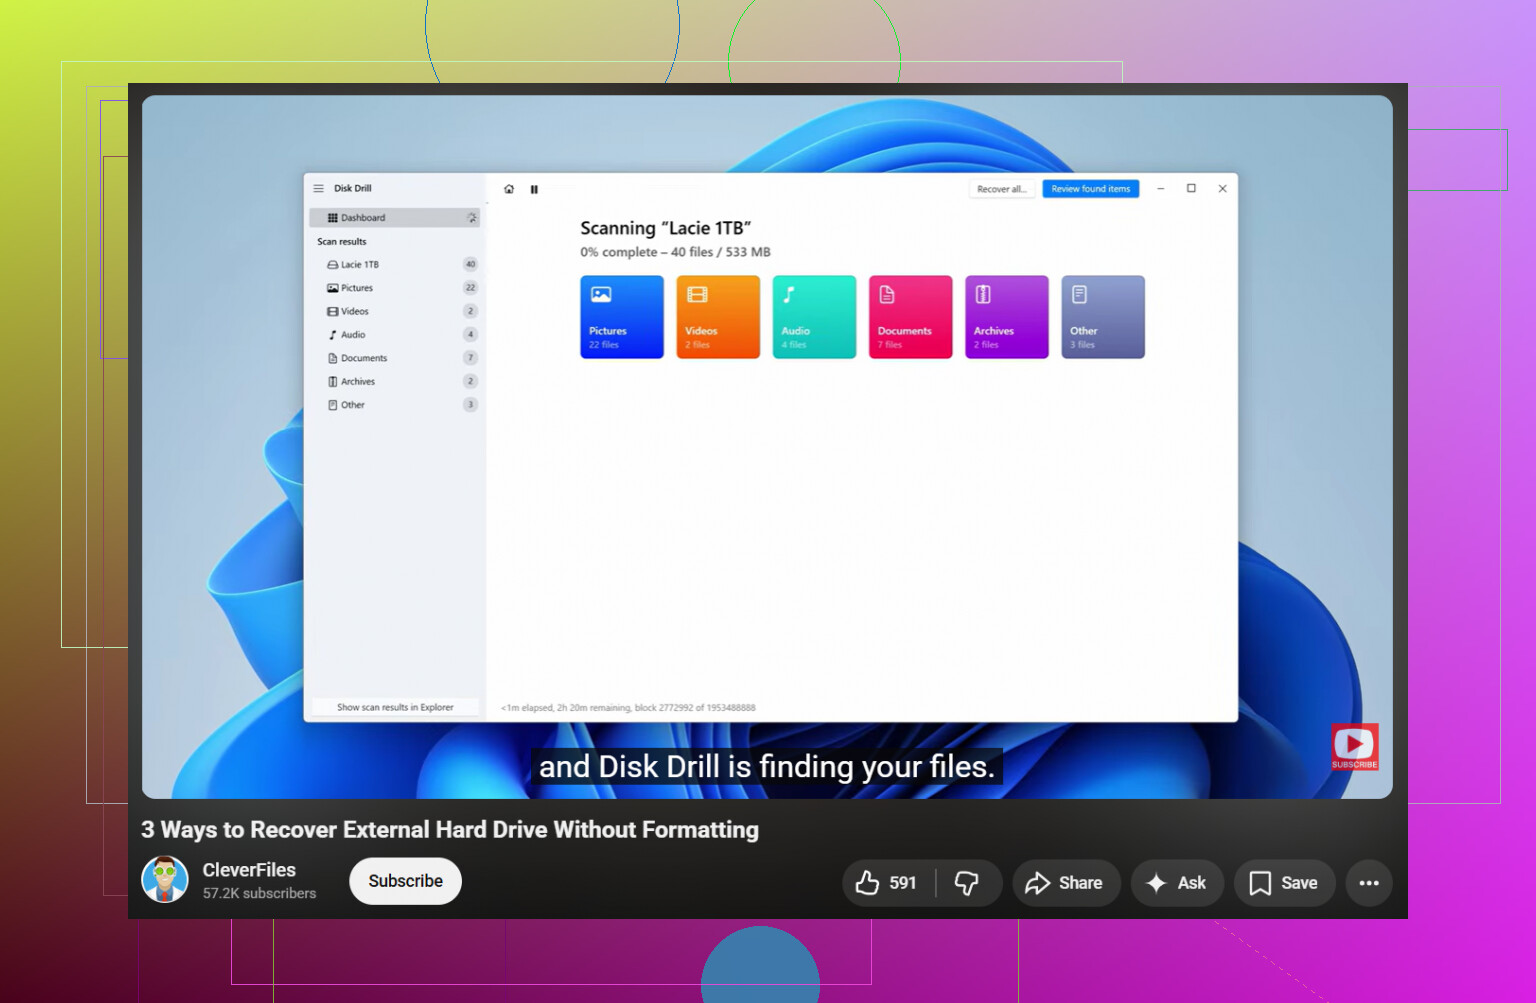Open the Other files category tile
Viewport: 1536px width, 1003px height.
coord(1103,317)
